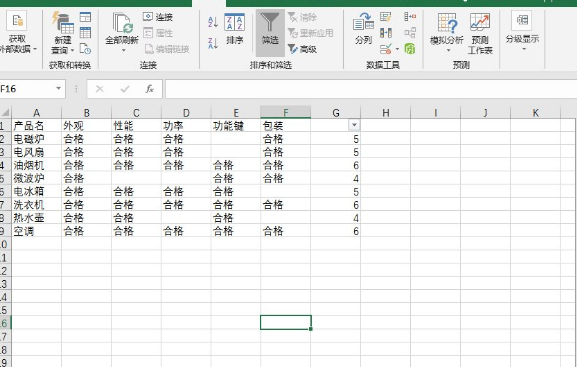
Task: Click the 重新应用 button
Action: tap(311, 33)
